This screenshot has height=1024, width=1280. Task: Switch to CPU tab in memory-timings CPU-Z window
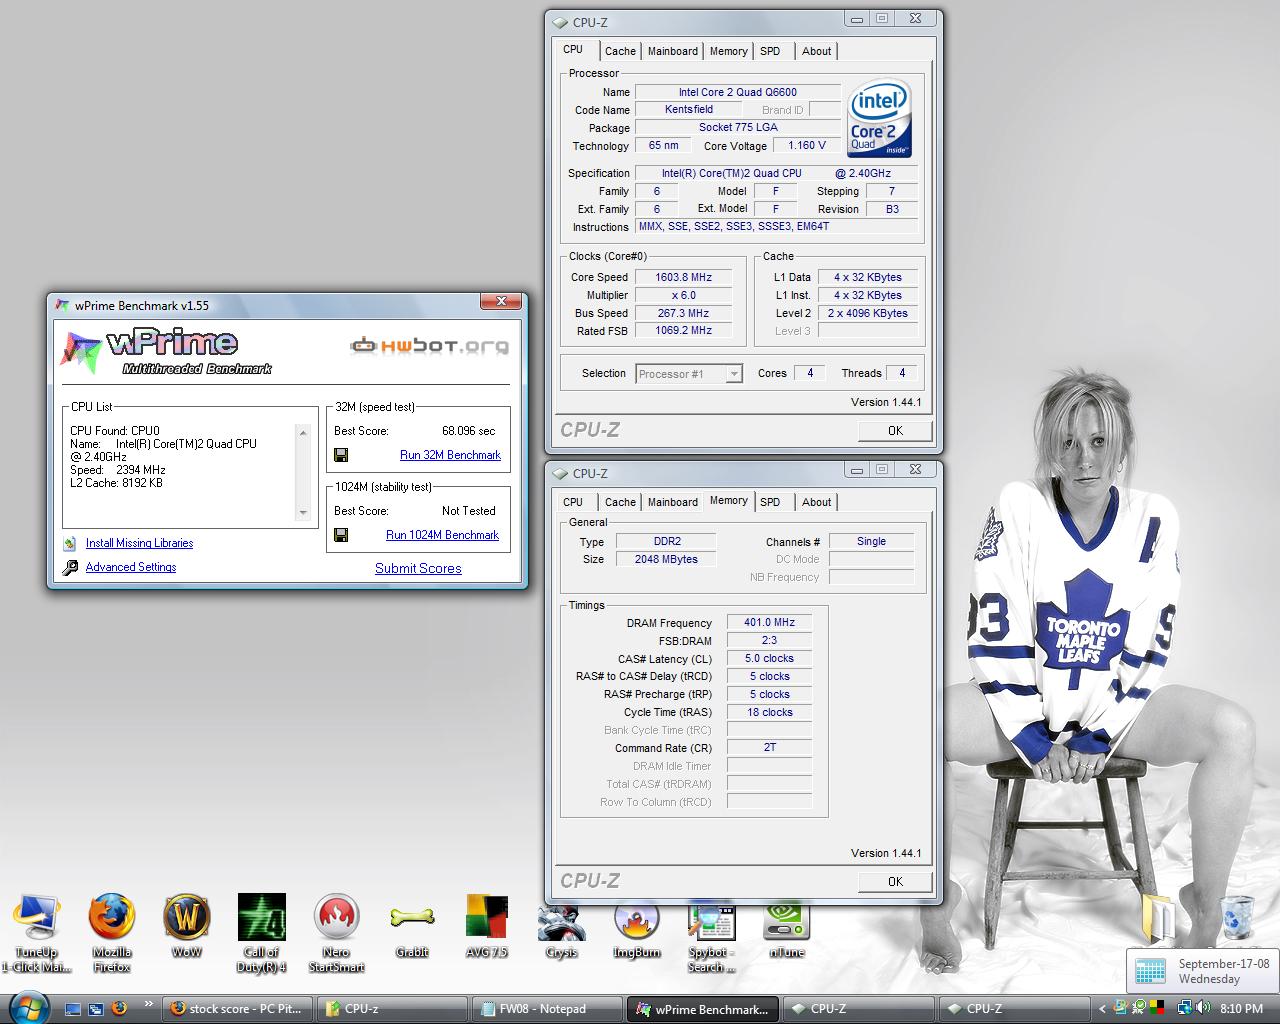tap(573, 502)
